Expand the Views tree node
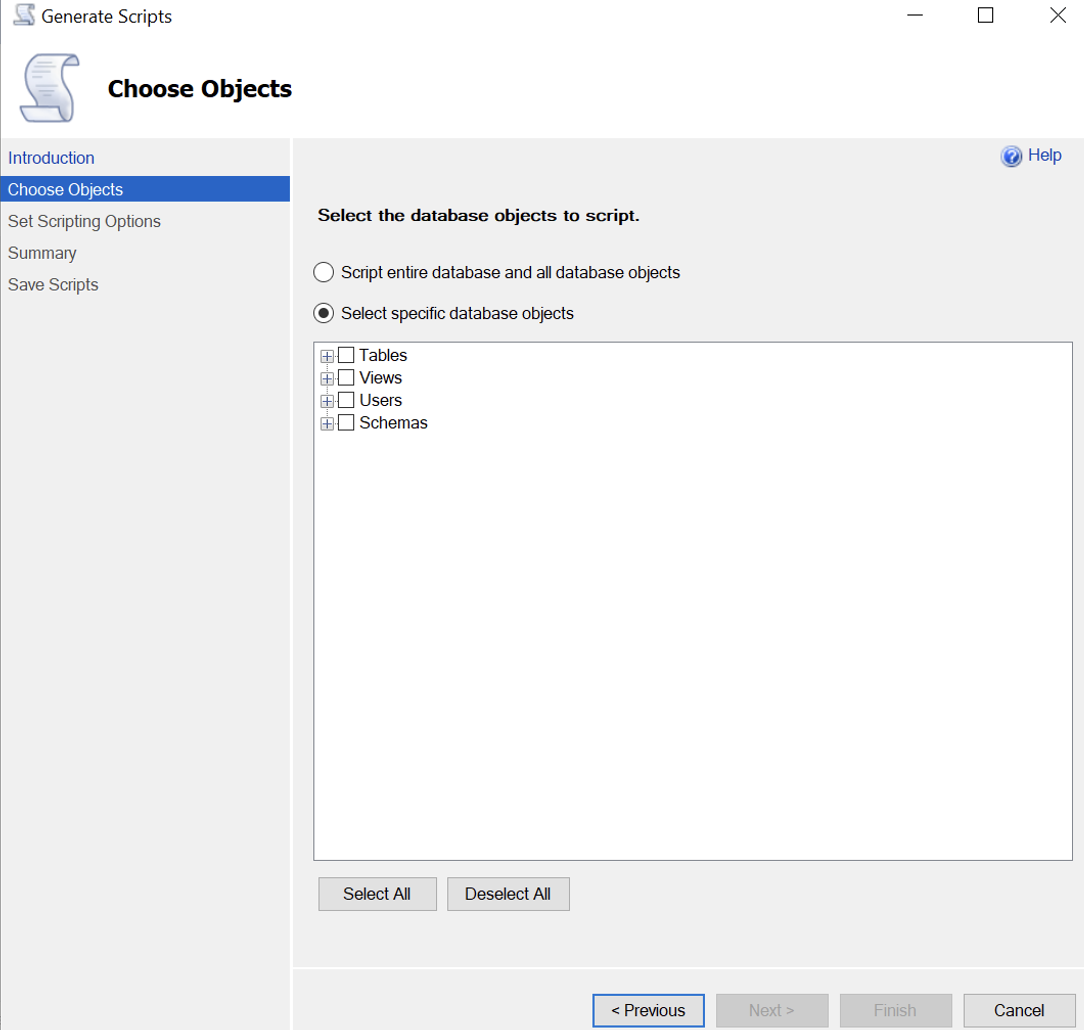The height and width of the screenshot is (1030, 1084). (x=327, y=379)
